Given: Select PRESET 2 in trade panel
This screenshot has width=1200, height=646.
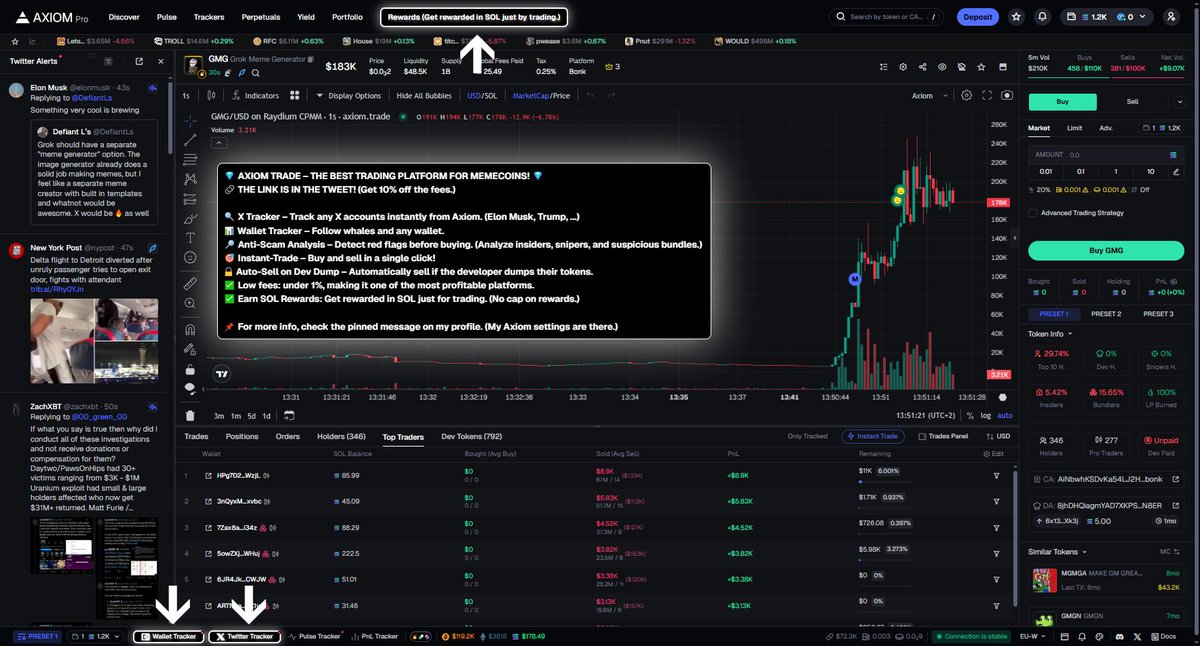Looking at the screenshot, I should tap(1106, 314).
